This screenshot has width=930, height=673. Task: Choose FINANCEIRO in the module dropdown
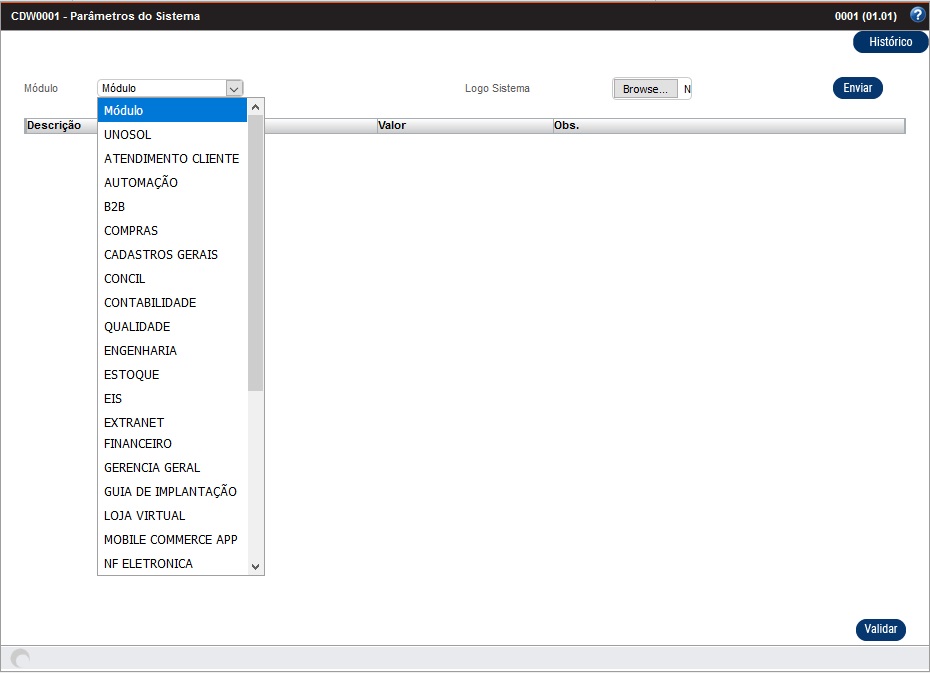(x=138, y=444)
